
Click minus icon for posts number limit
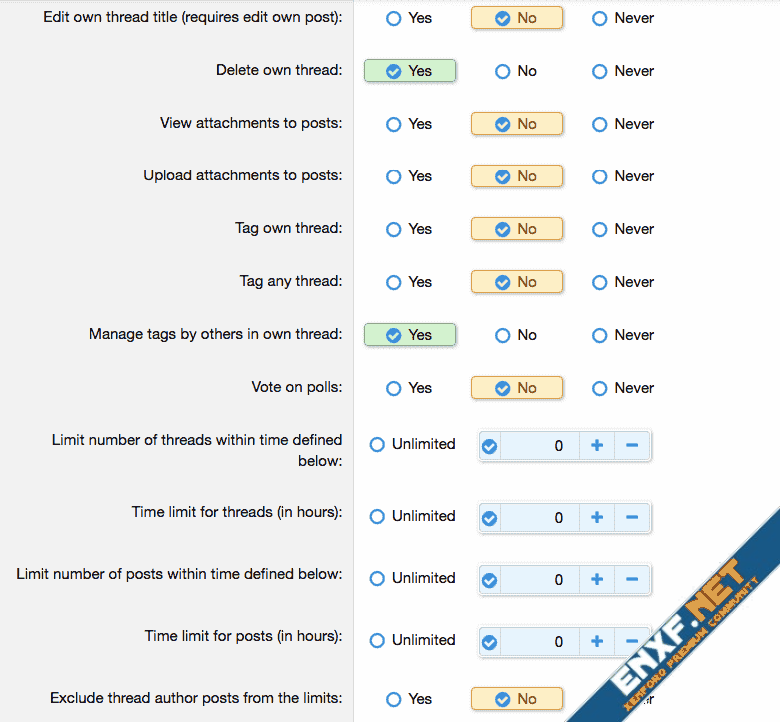pos(632,580)
